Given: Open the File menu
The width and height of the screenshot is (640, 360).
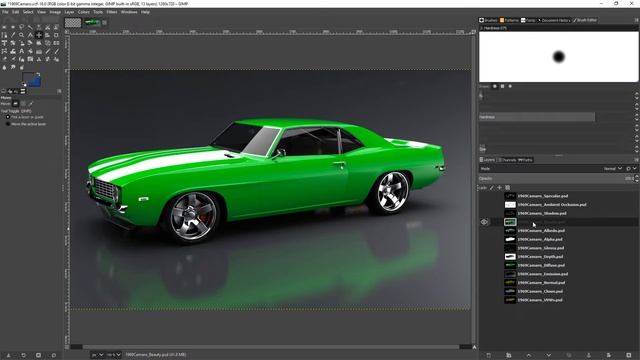Looking at the screenshot, I should pyautogui.click(x=5, y=12).
